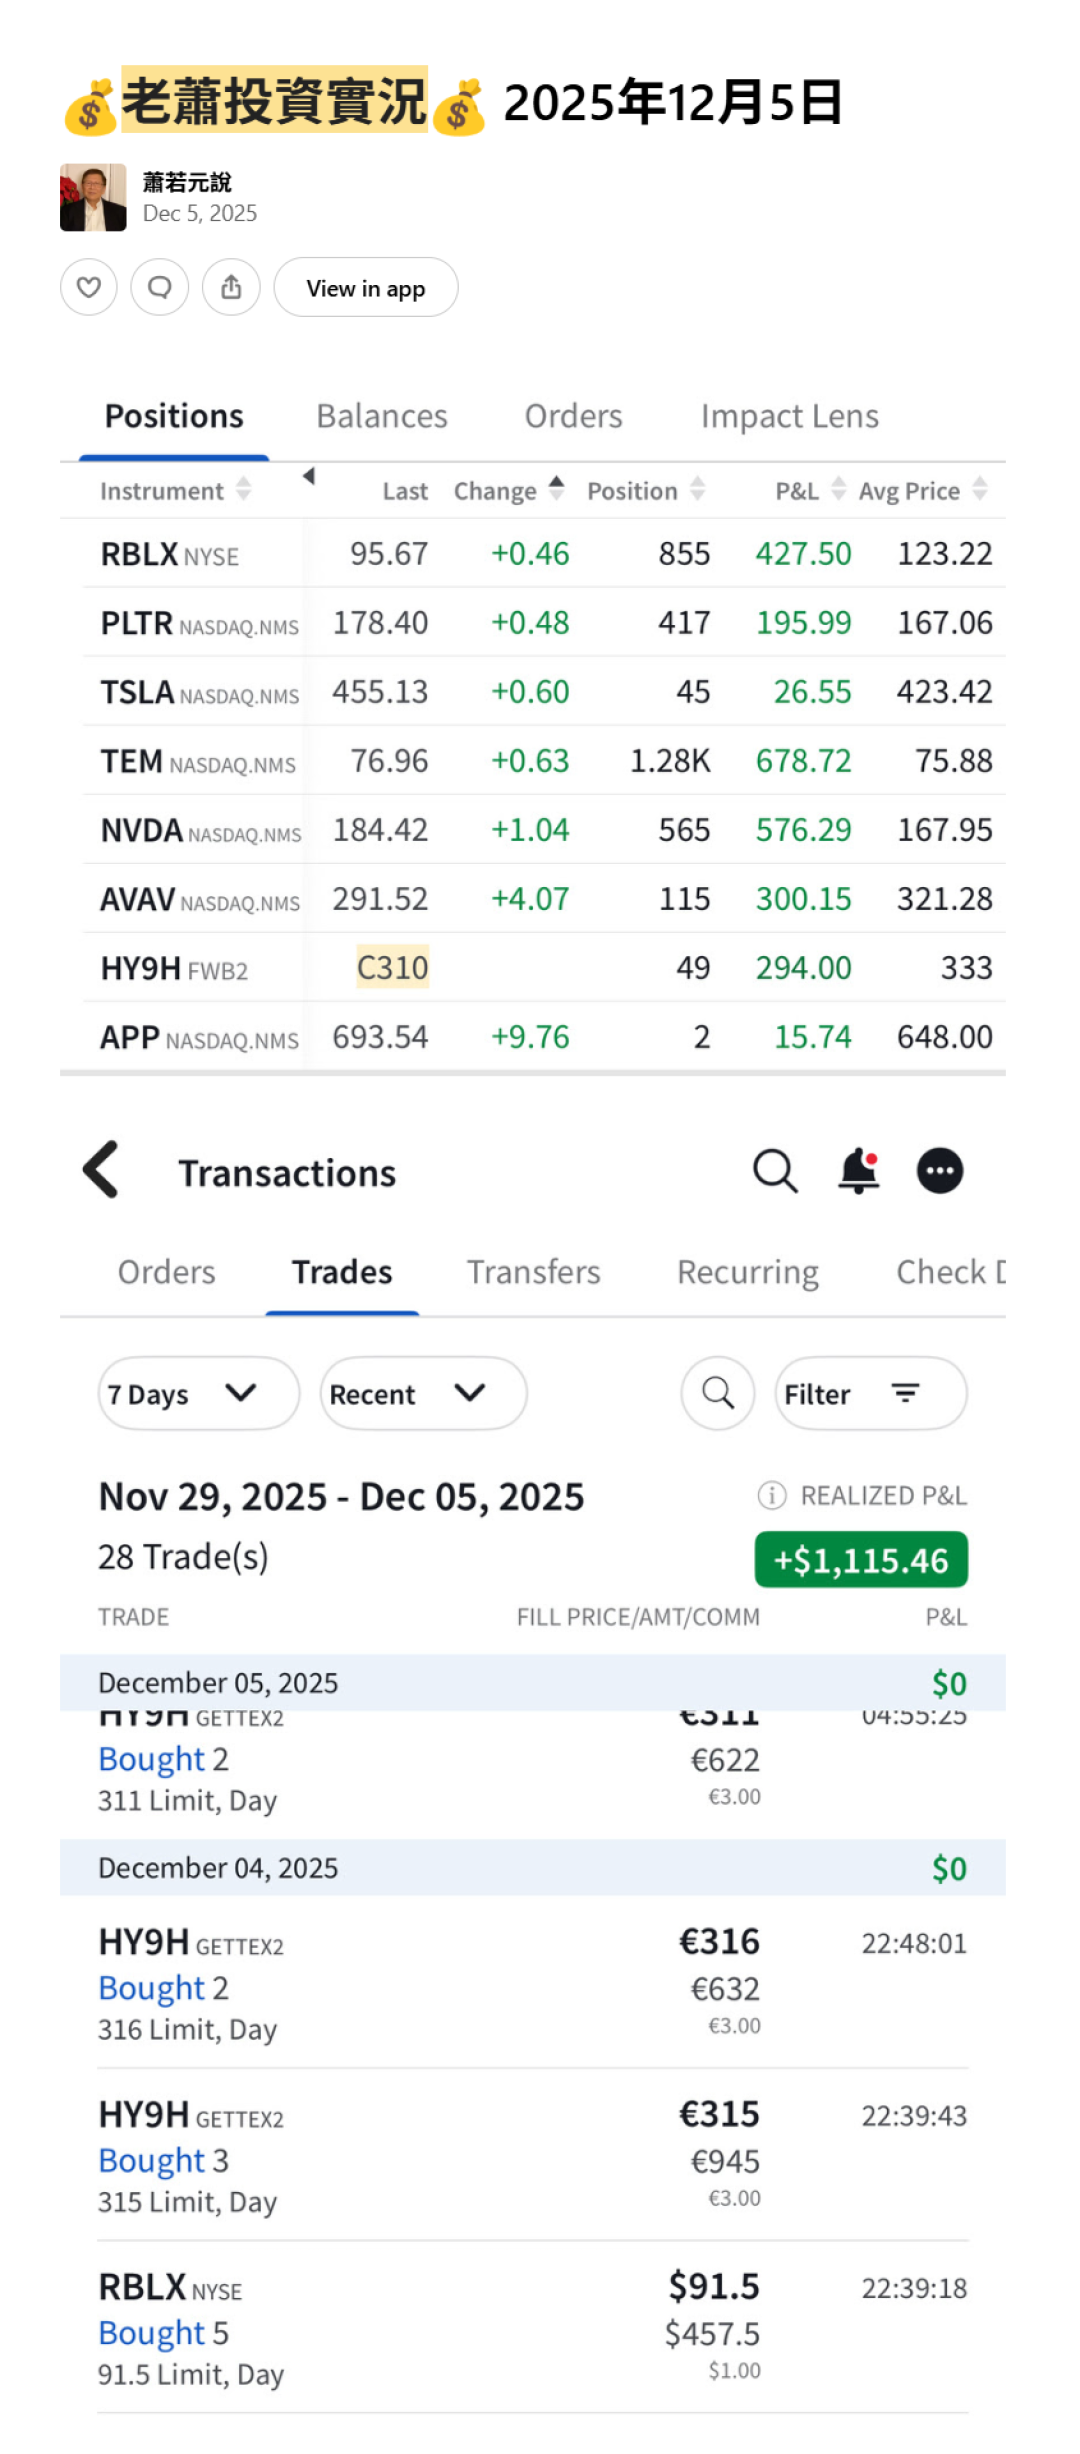The width and height of the screenshot is (1080, 2454).
Task: Open search in Transactions header
Action: [x=775, y=1171]
